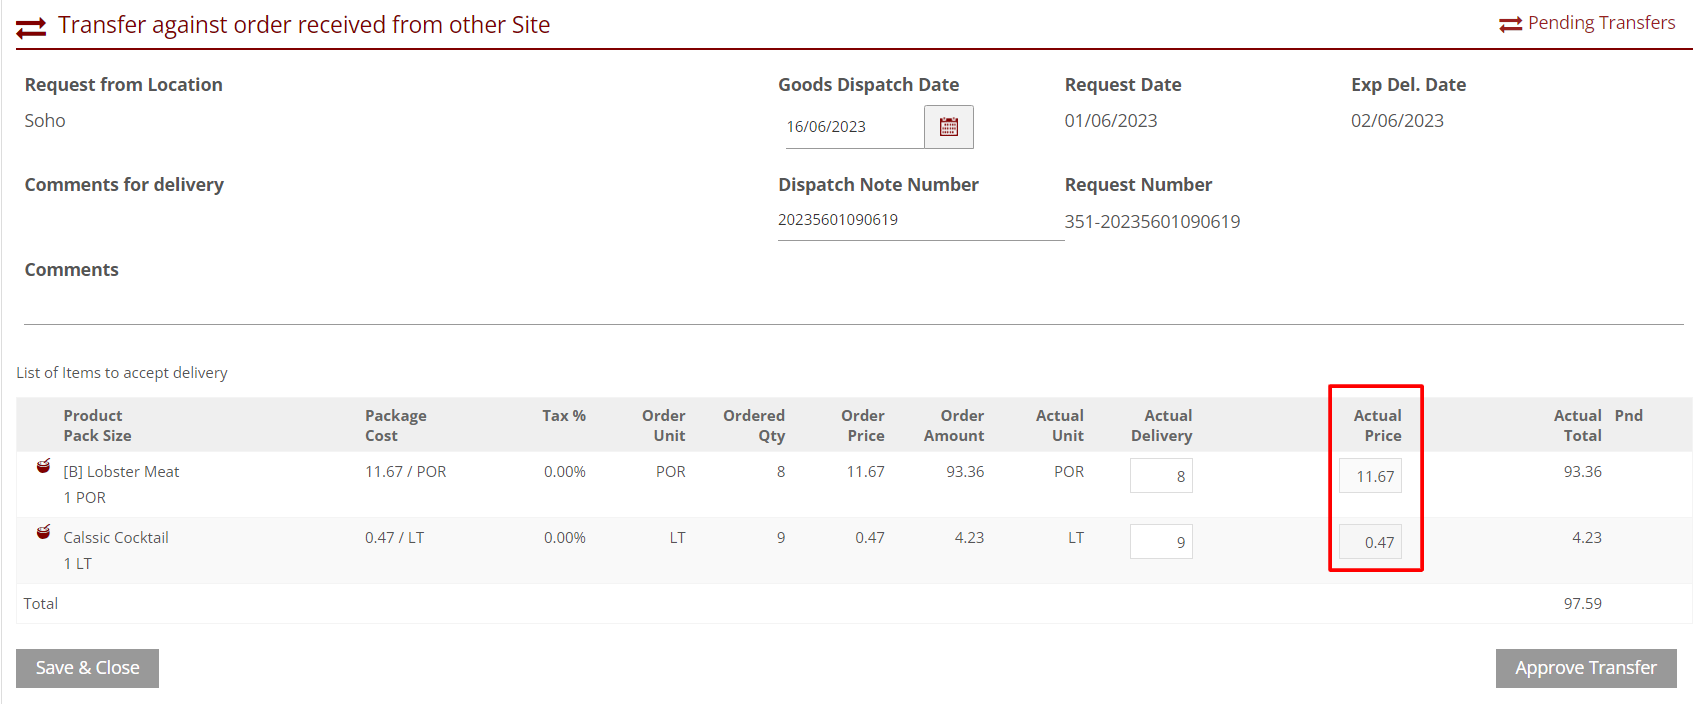
Task: Click the Goods Dispatch Date field
Action: 853,127
